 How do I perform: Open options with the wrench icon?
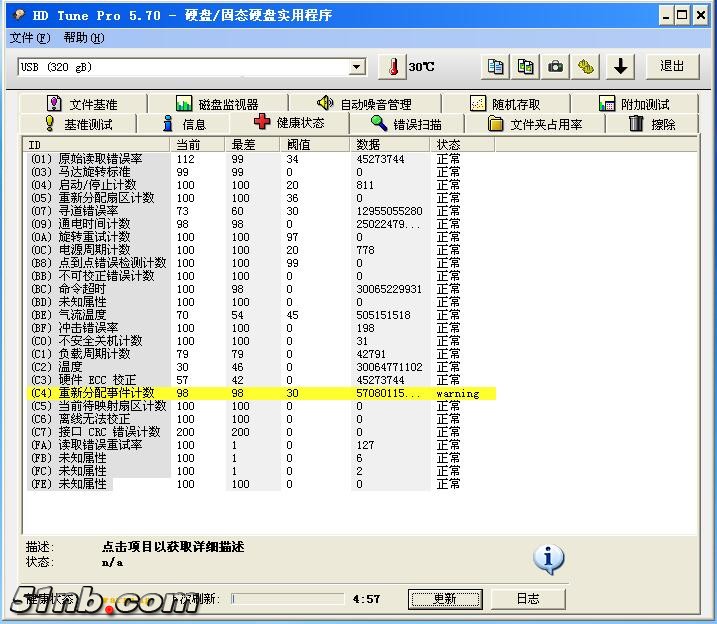tap(586, 67)
